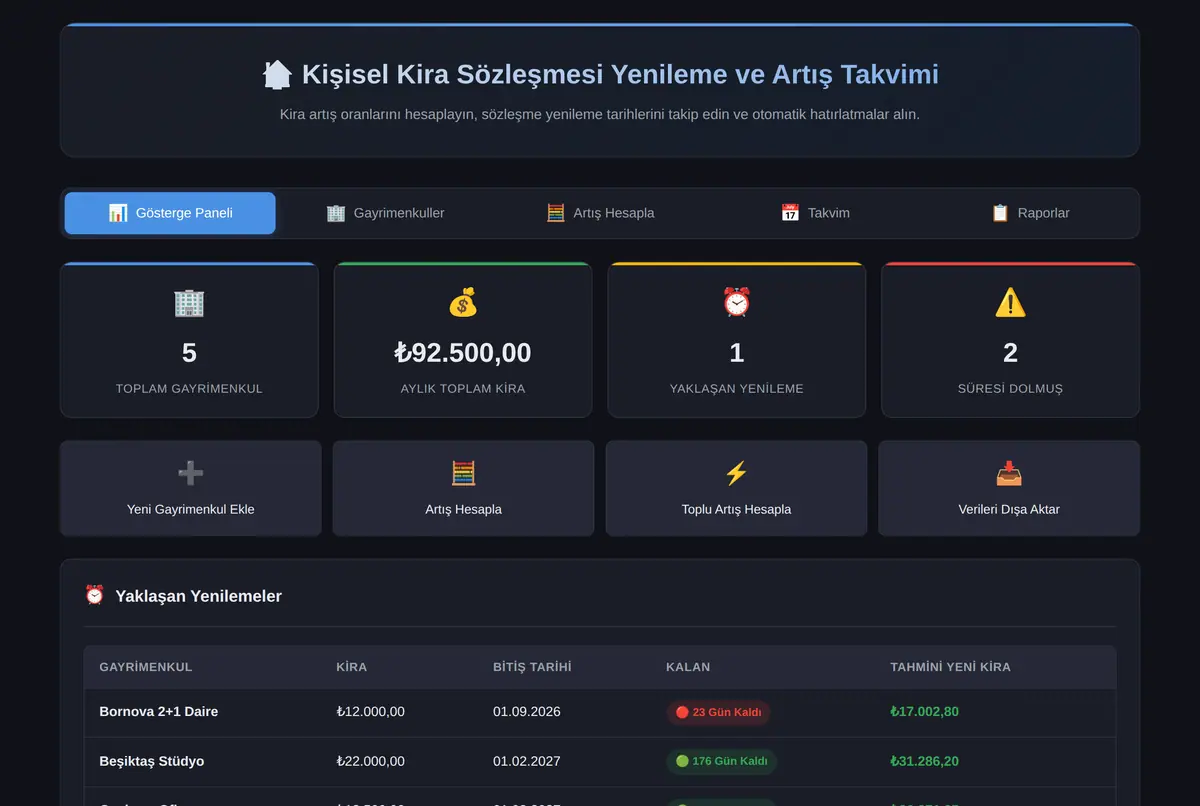Click the Toplu Artış Hesapla button
The width and height of the screenshot is (1200, 806).
point(736,488)
